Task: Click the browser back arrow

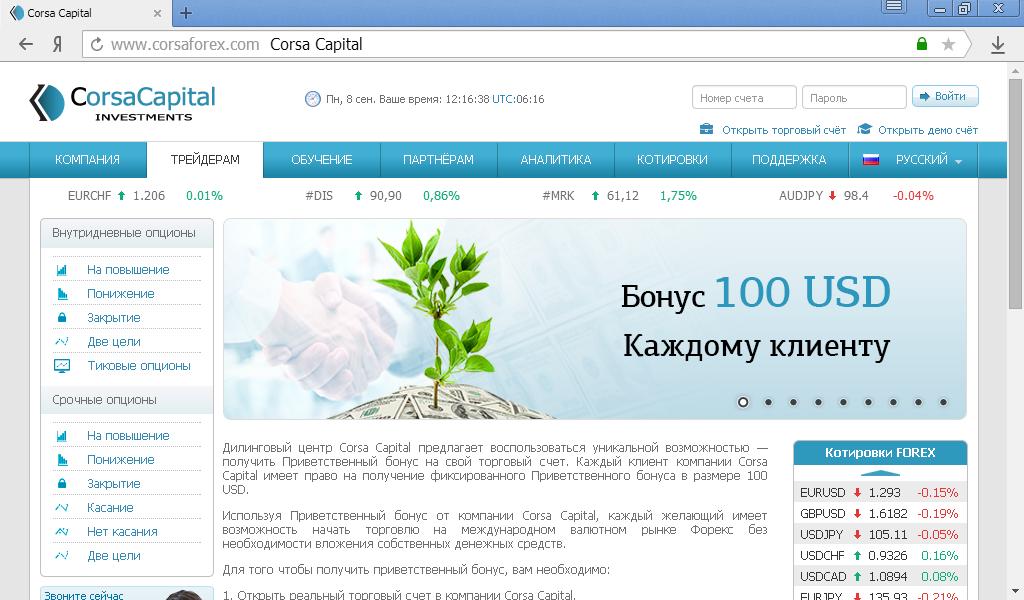Action: click(25, 44)
